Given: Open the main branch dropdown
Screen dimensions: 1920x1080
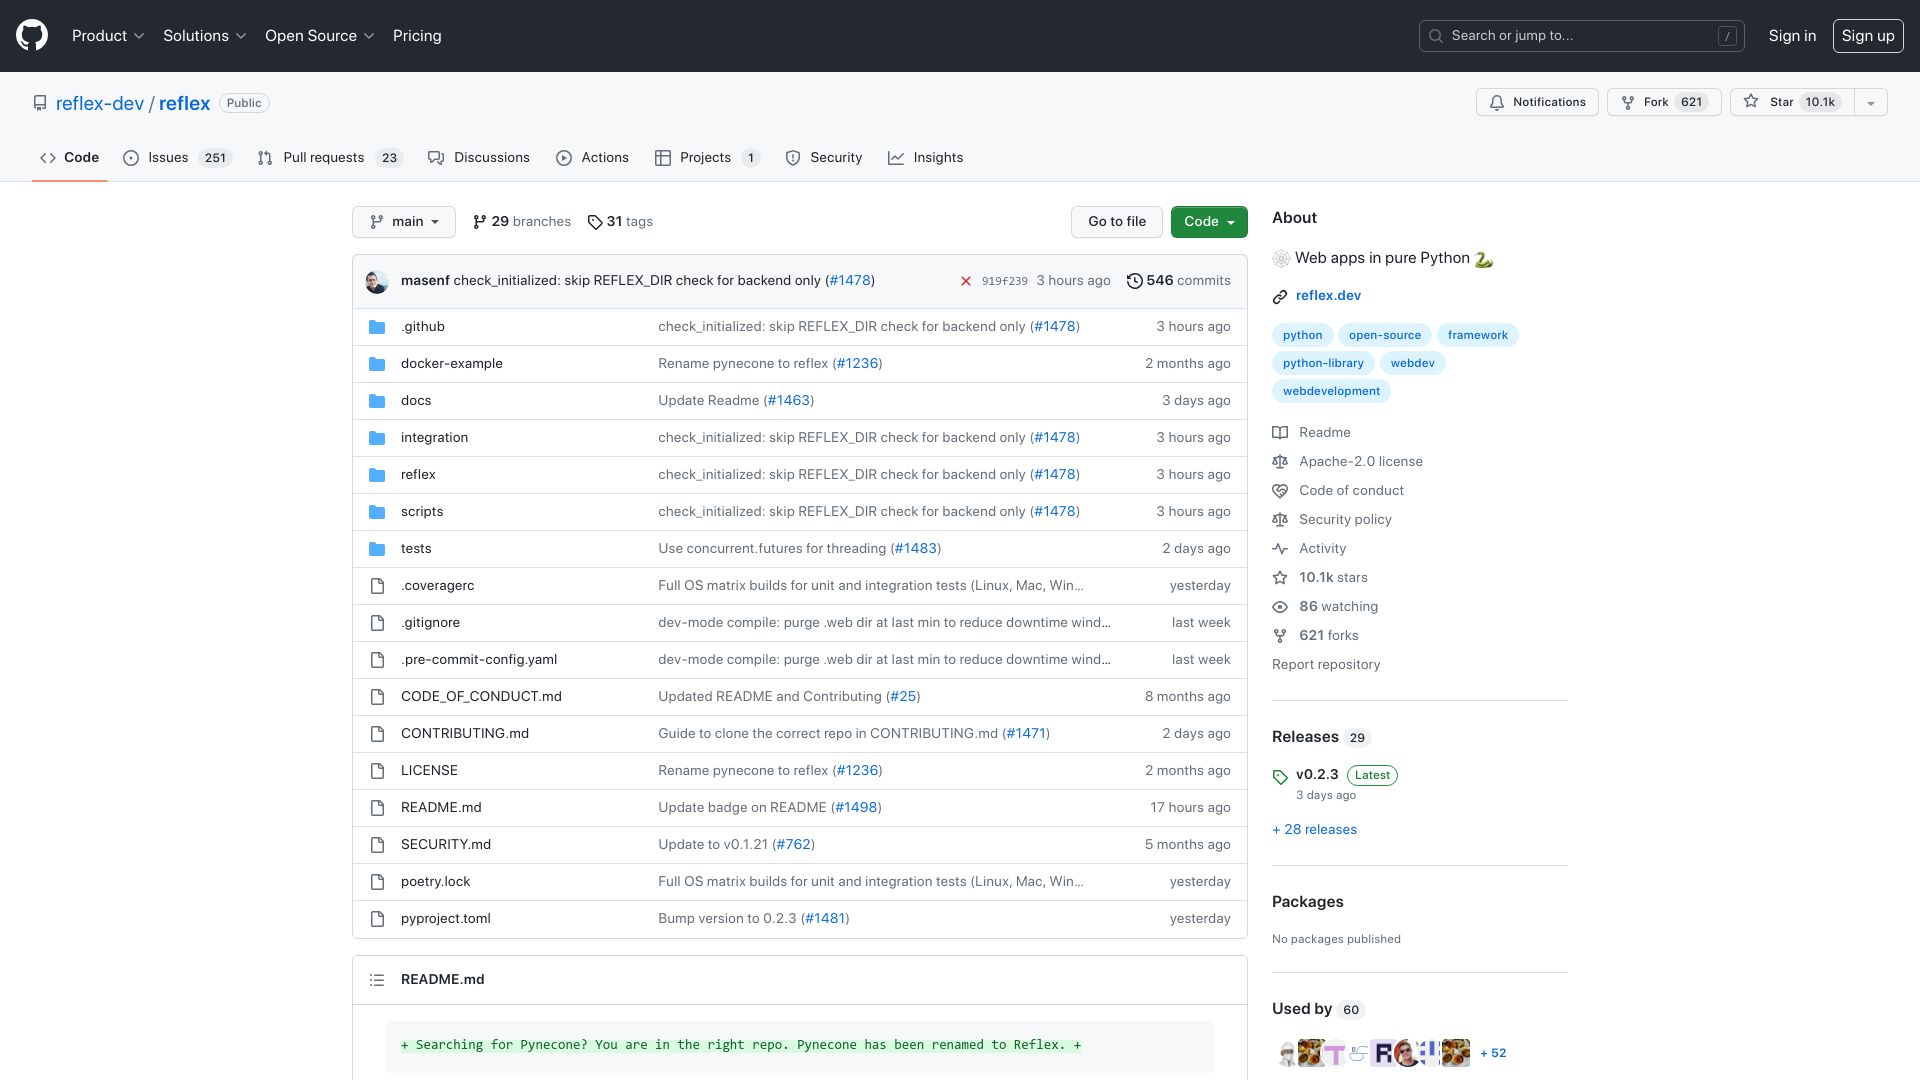Looking at the screenshot, I should (x=404, y=222).
